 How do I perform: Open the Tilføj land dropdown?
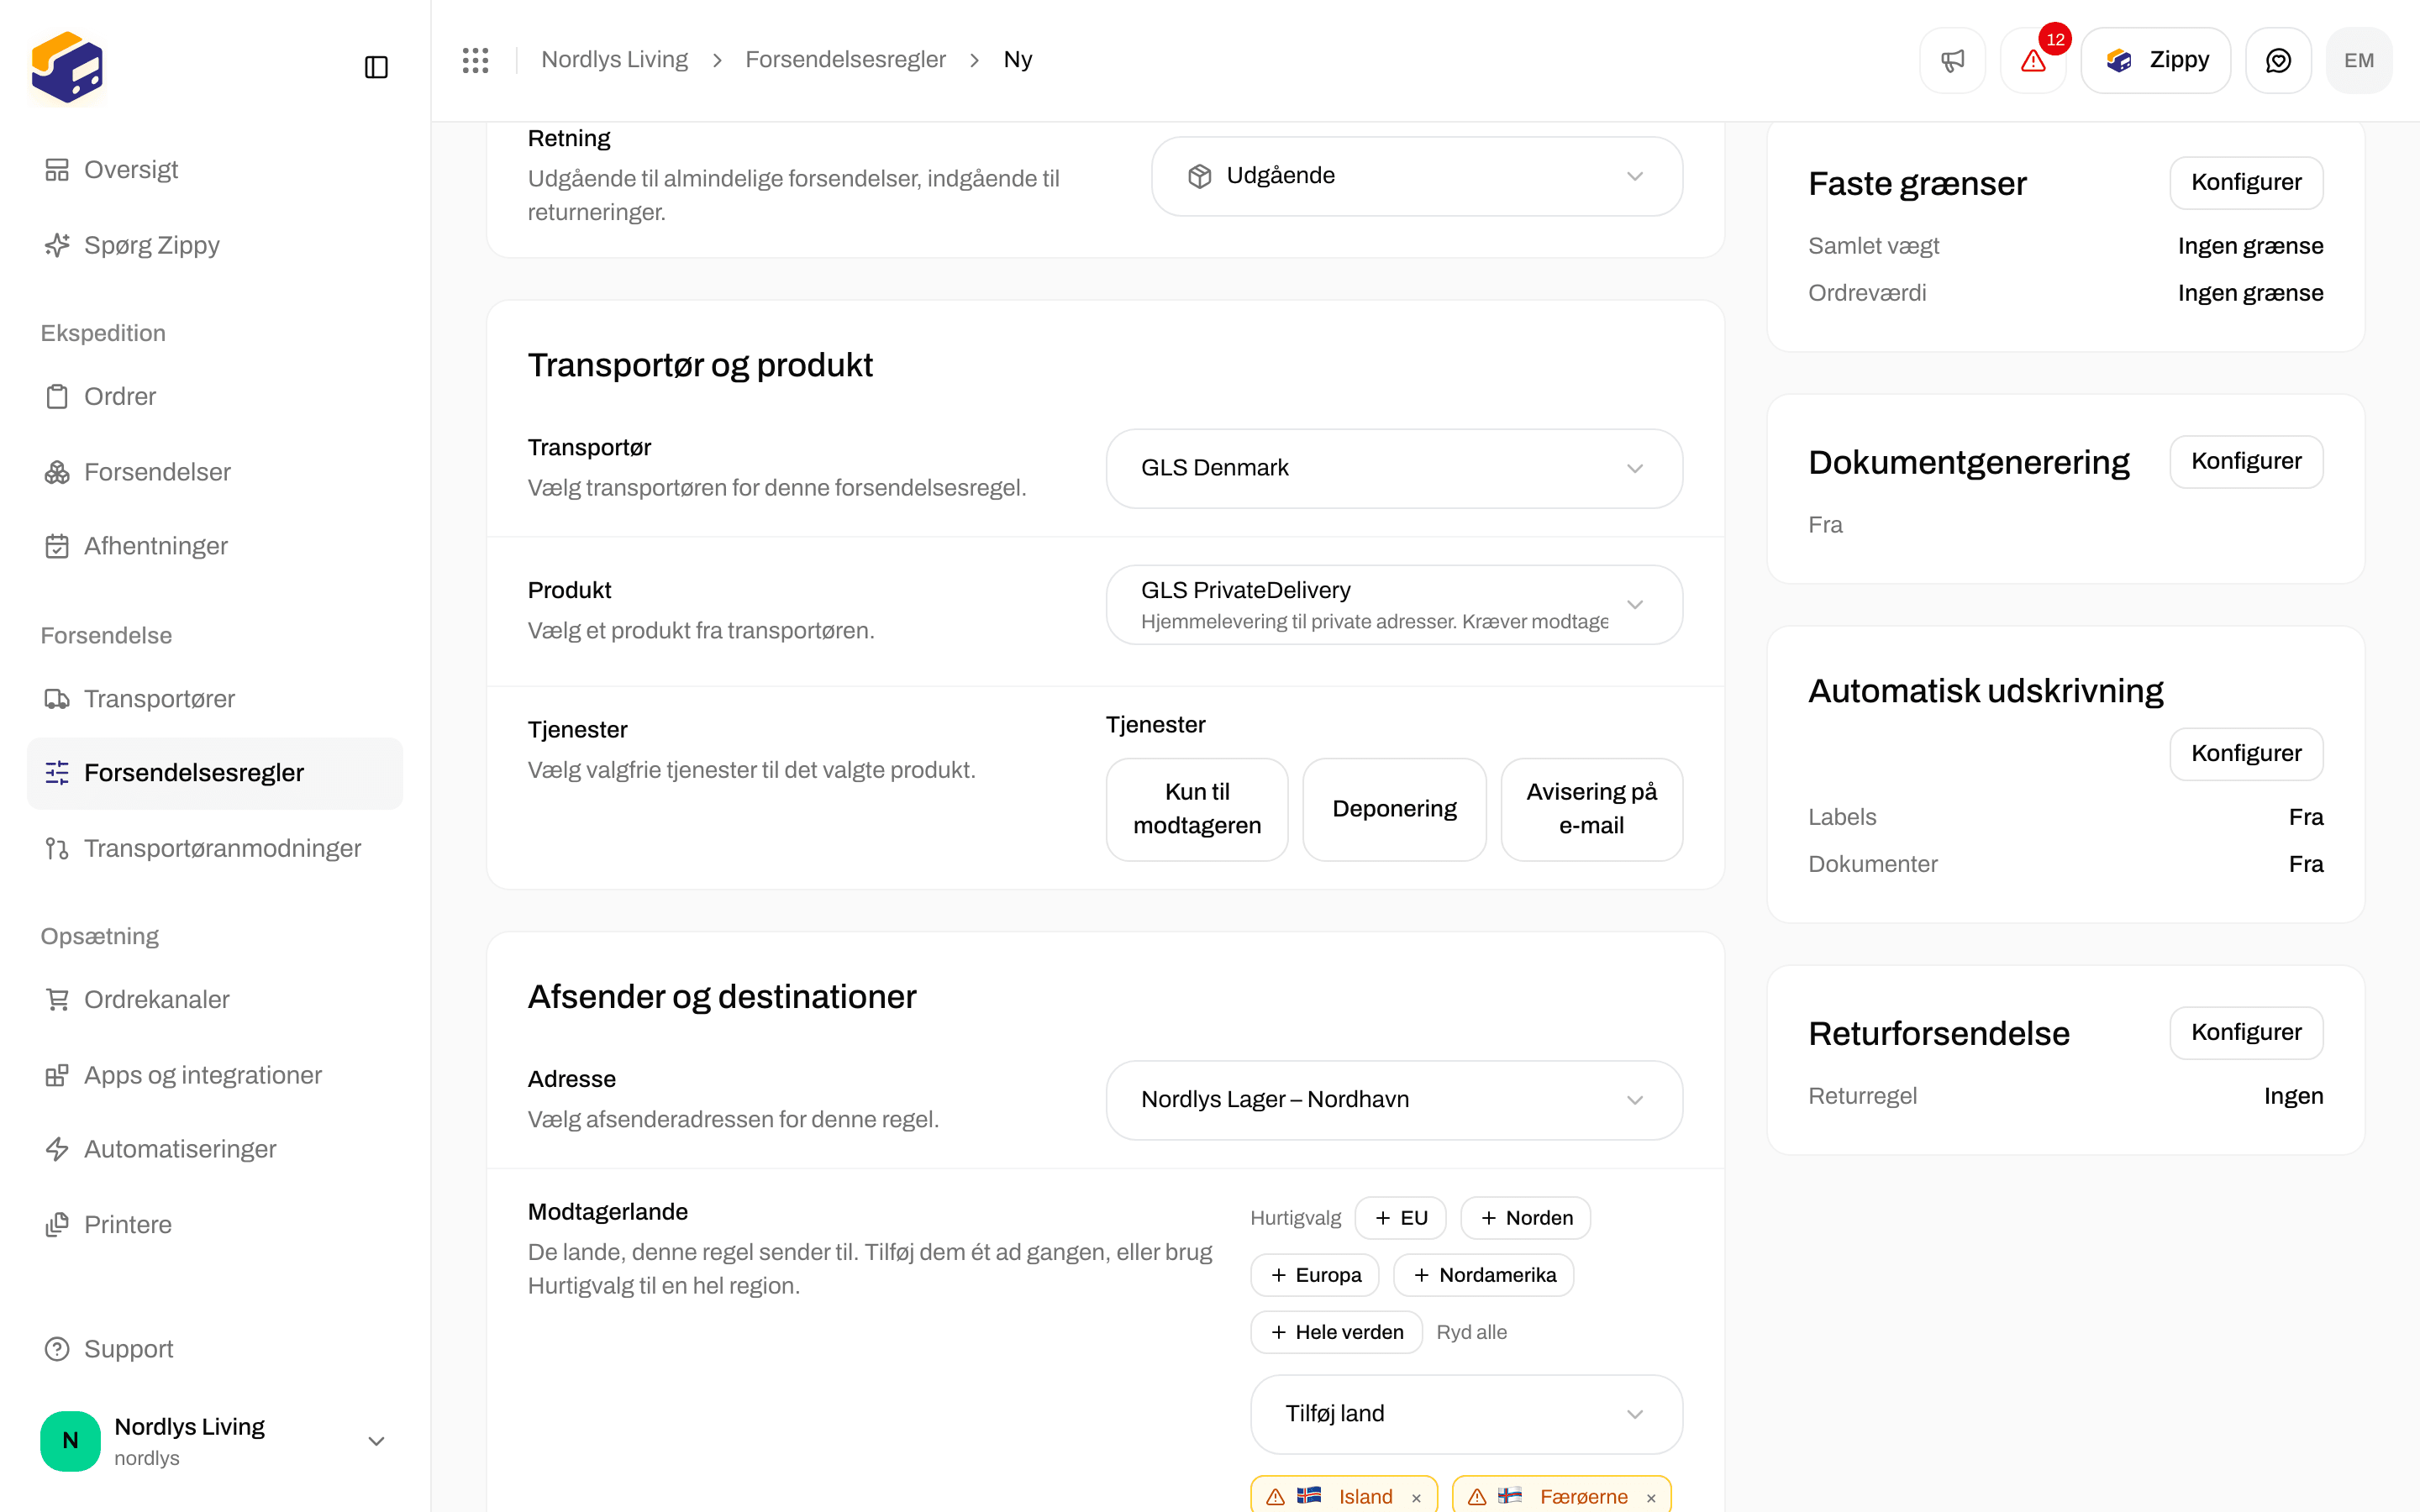click(1466, 1414)
